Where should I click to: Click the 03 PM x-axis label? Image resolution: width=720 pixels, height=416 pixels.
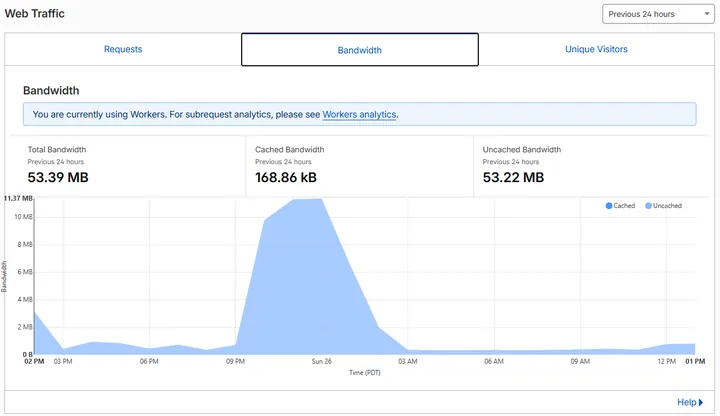(63, 361)
